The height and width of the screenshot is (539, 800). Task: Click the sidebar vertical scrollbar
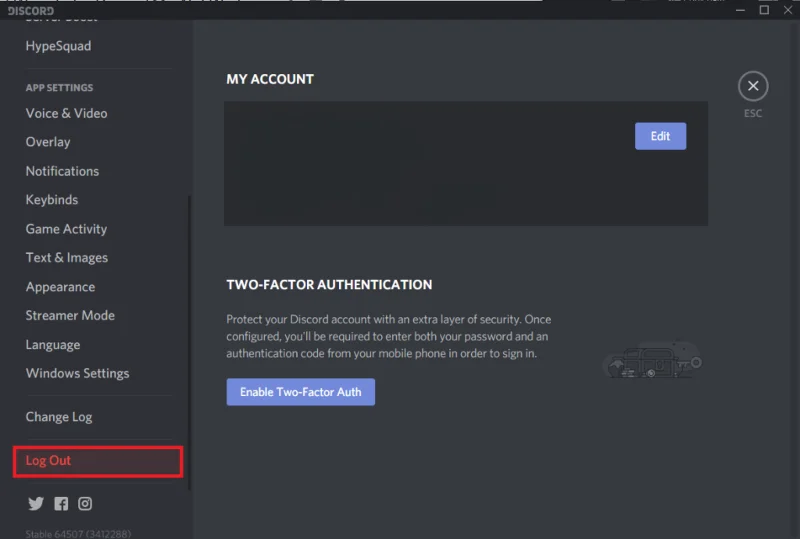pos(189,342)
